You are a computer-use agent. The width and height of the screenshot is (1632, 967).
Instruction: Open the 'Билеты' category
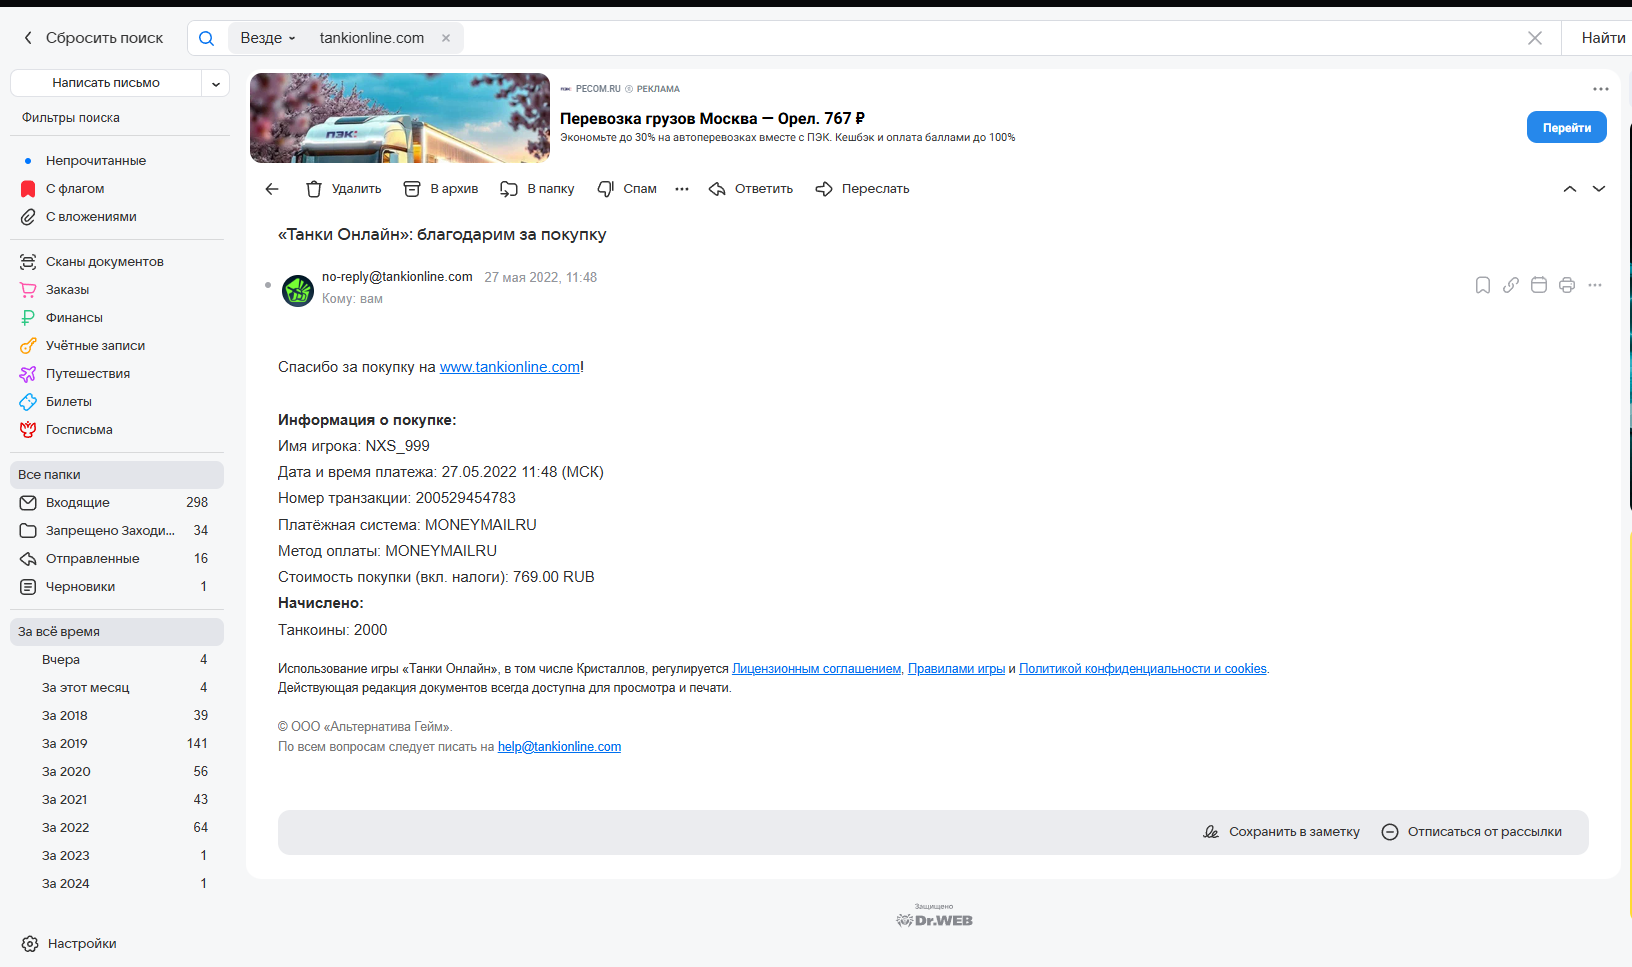69,402
